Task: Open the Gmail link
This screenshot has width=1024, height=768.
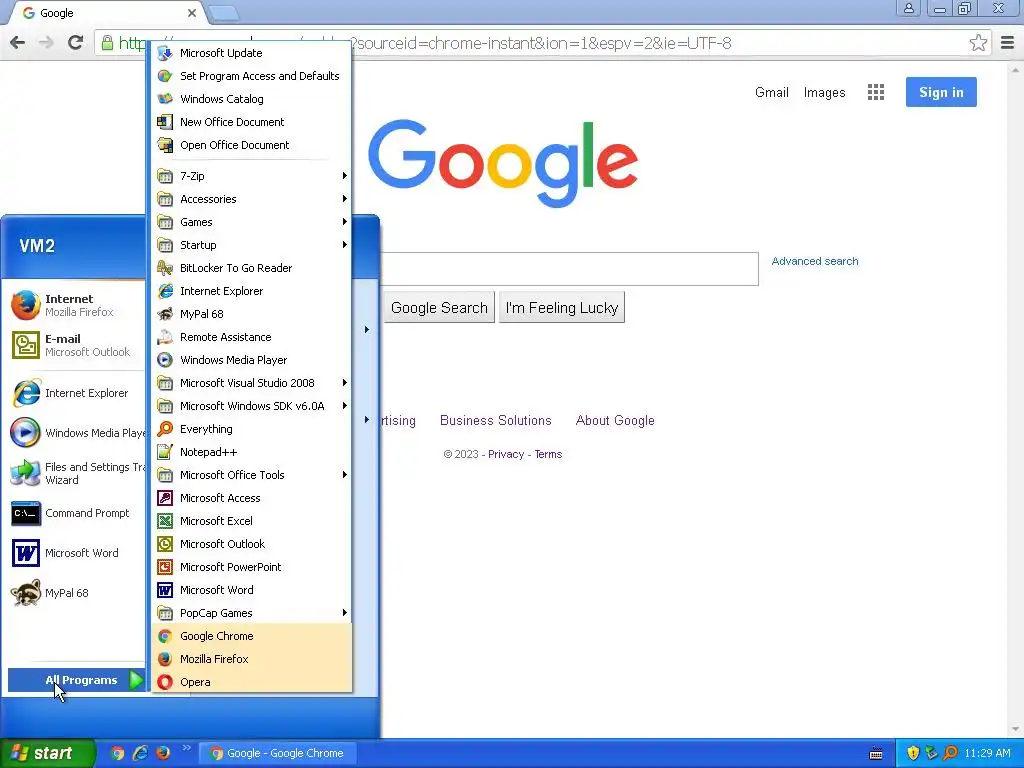Action: [772, 92]
